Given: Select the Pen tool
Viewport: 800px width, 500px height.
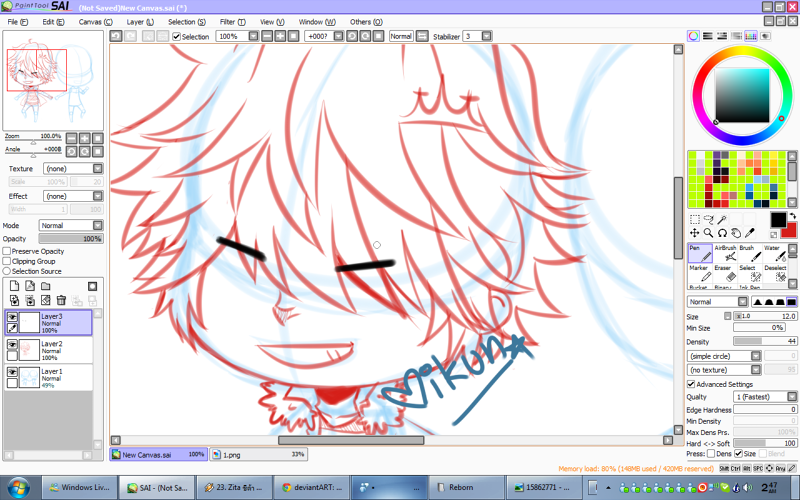Looking at the screenshot, I should pyautogui.click(x=700, y=253).
